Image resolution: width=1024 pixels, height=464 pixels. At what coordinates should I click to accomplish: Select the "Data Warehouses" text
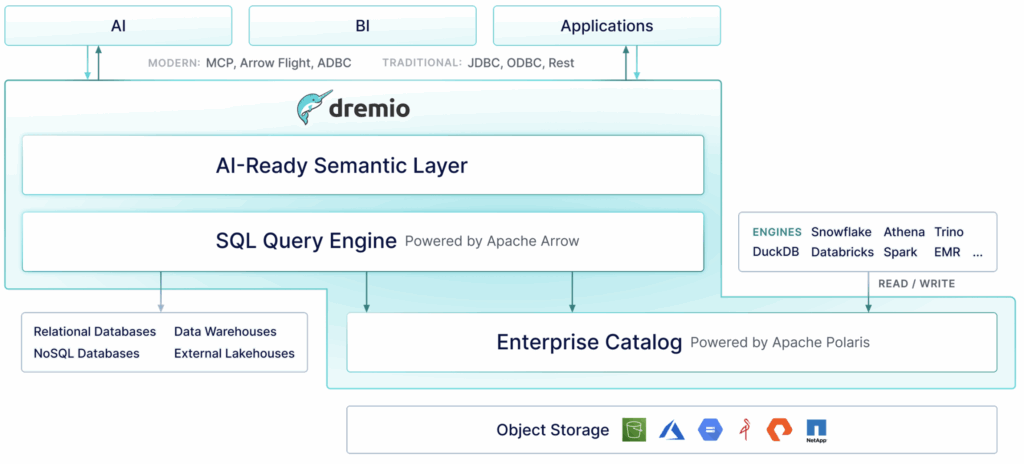pyautogui.click(x=225, y=331)
